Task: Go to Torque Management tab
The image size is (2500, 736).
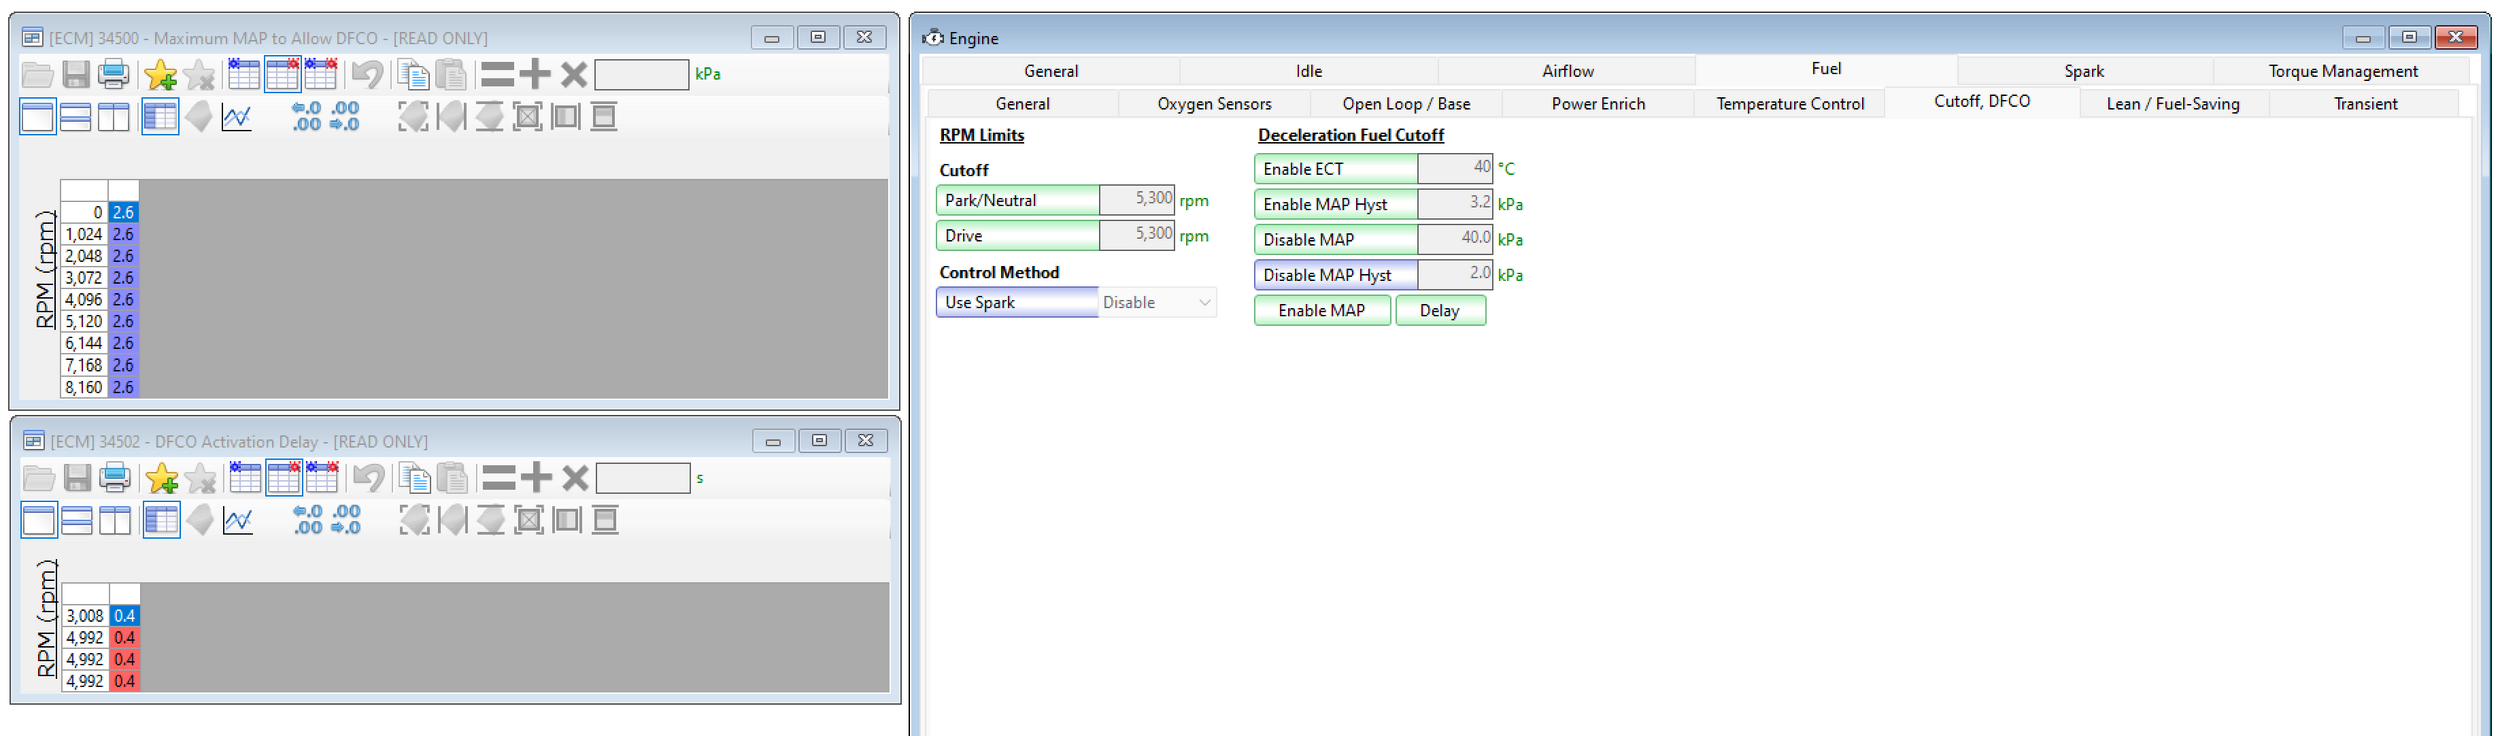Action: (2342, 71)
